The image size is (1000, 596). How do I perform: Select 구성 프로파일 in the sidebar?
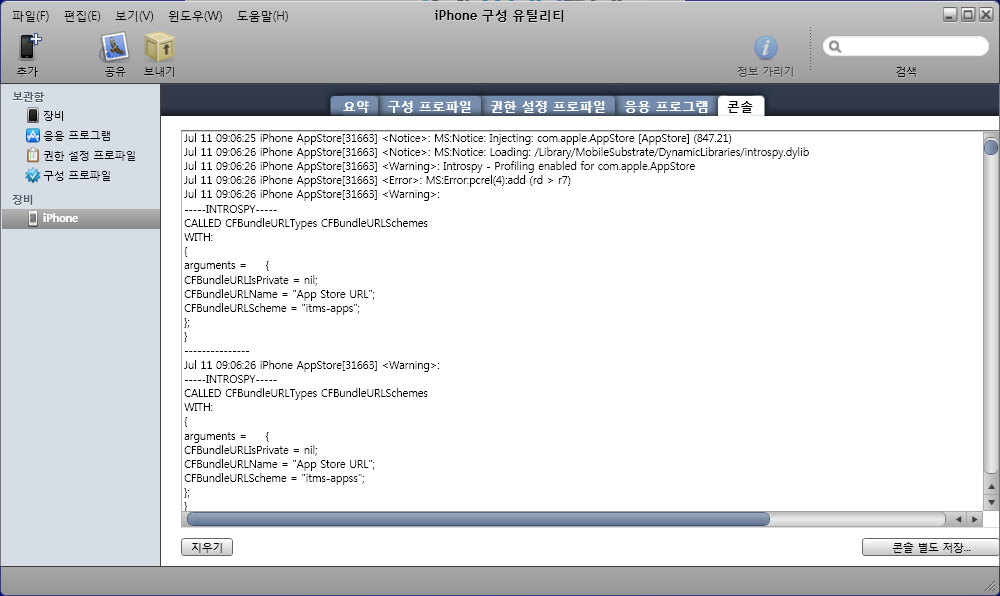[75, 175]
